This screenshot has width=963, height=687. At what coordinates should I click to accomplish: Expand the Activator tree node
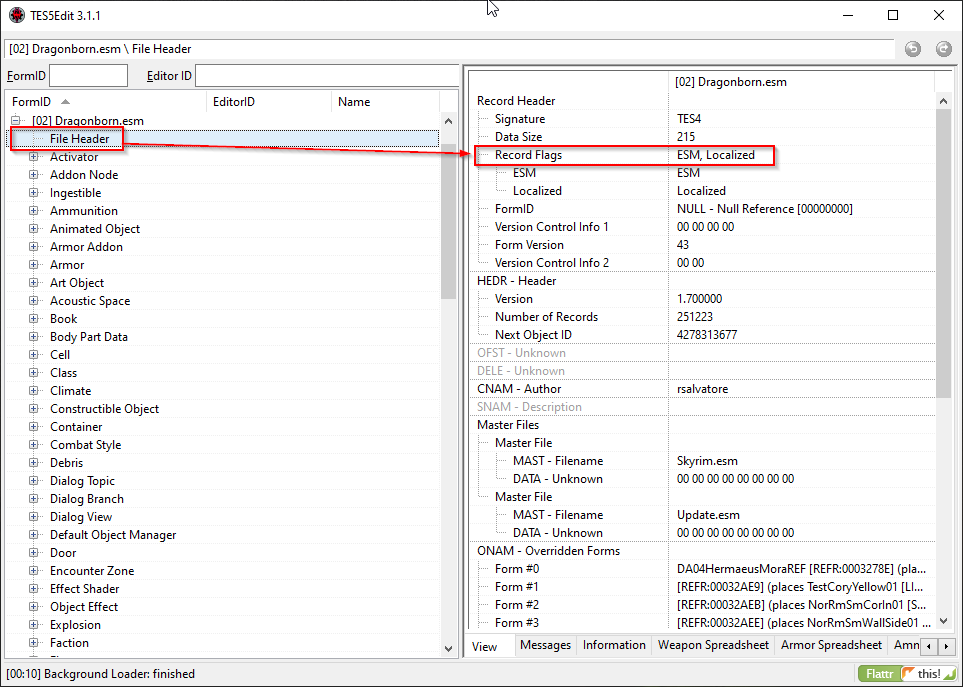(x=34, y=157)
